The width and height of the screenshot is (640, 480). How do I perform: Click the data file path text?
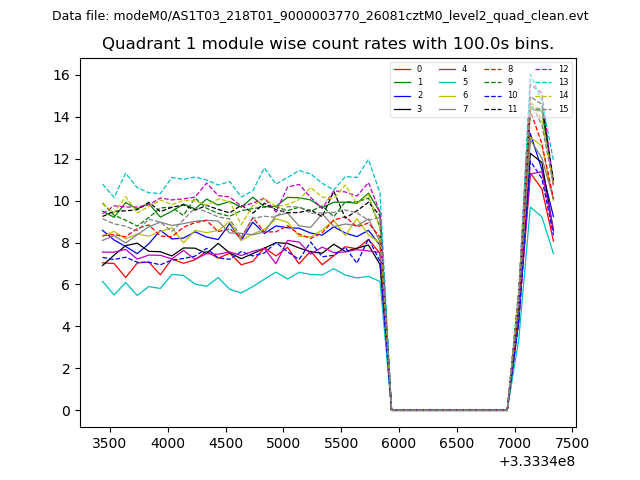pyautogui.click(x=320, y=16)
